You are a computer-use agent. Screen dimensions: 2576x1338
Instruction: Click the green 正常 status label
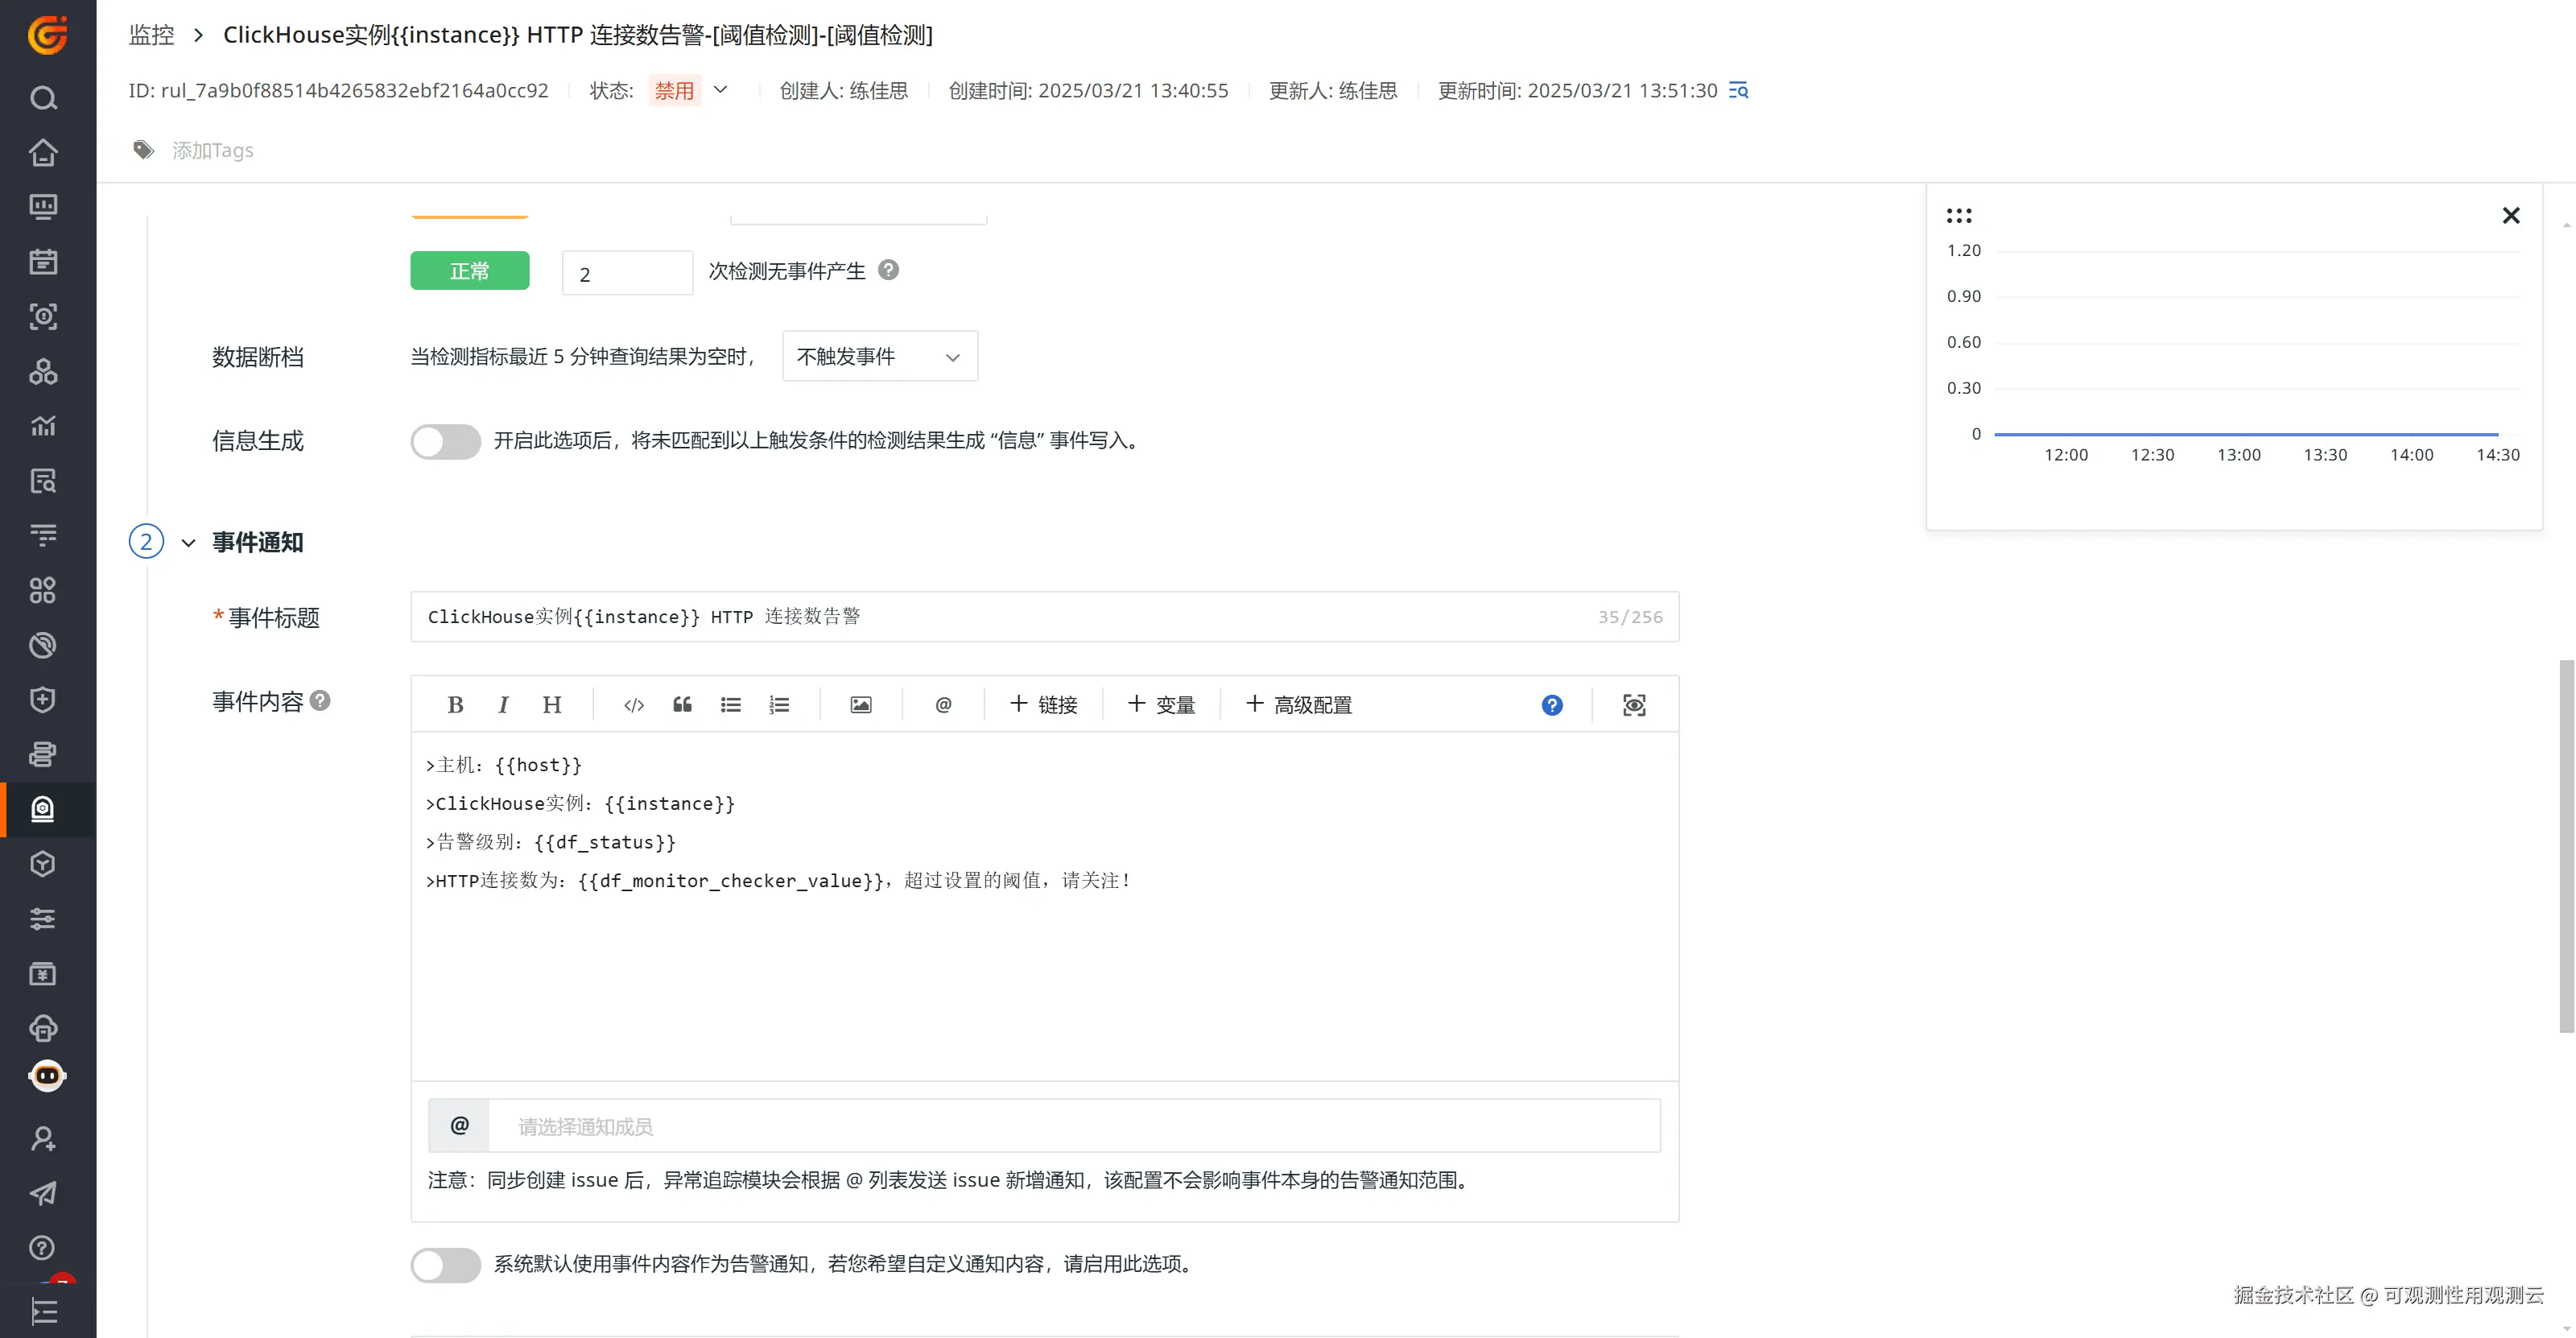click(x=470, y=271)
